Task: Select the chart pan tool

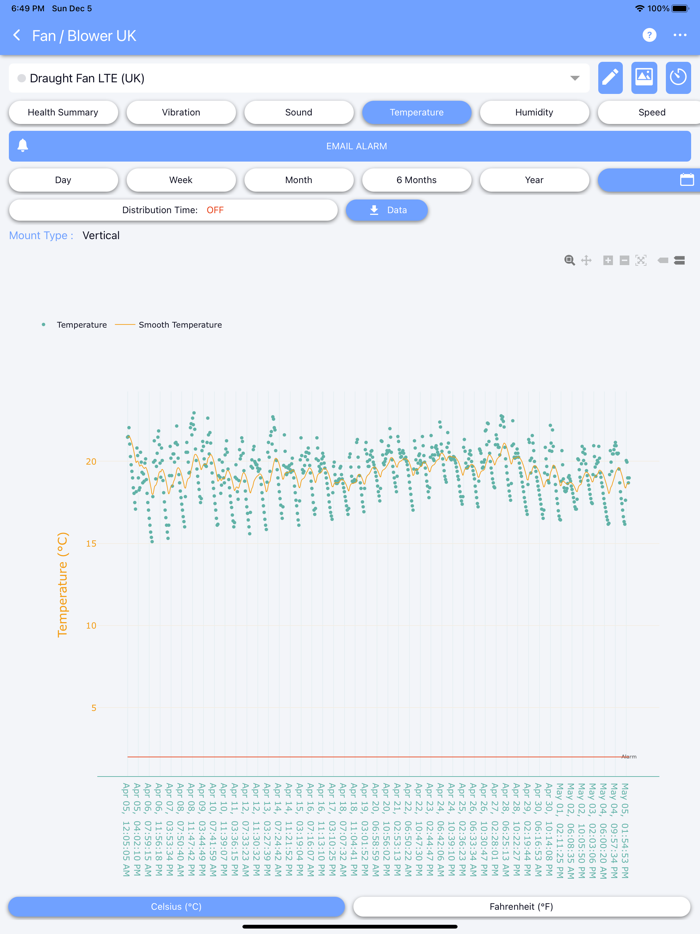Action: pyautogui.click(x=586, y=260)
